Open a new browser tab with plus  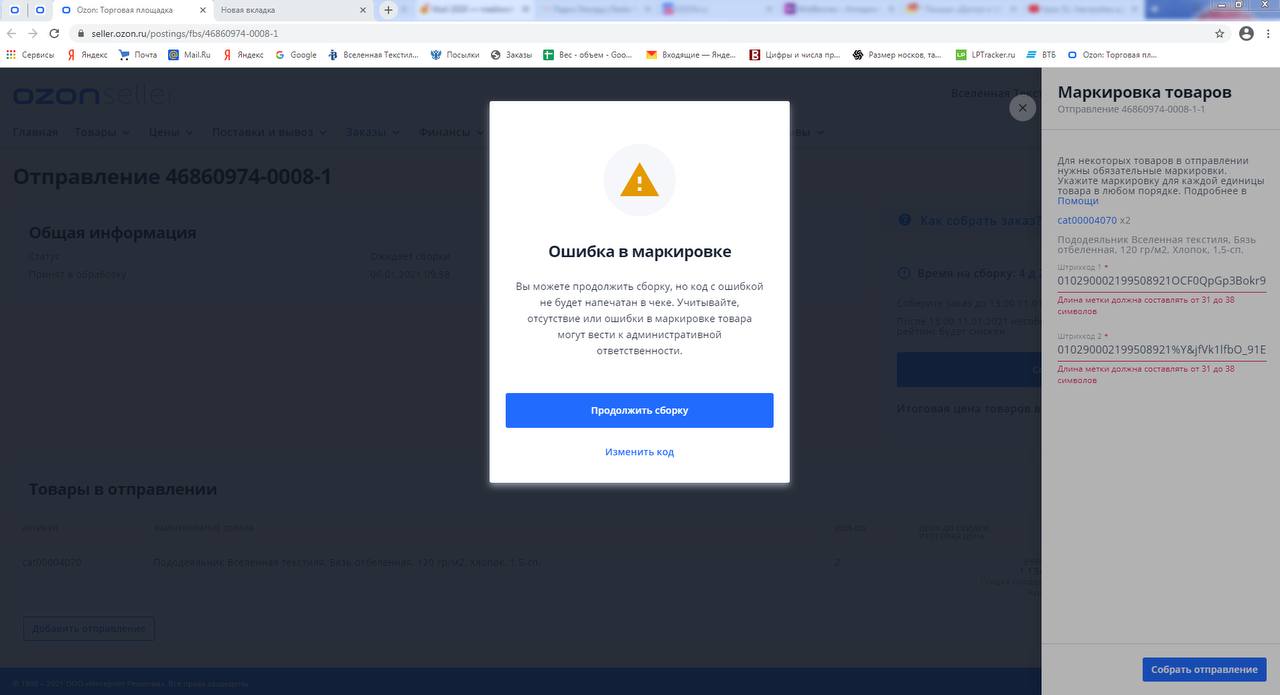coord(388,10)
